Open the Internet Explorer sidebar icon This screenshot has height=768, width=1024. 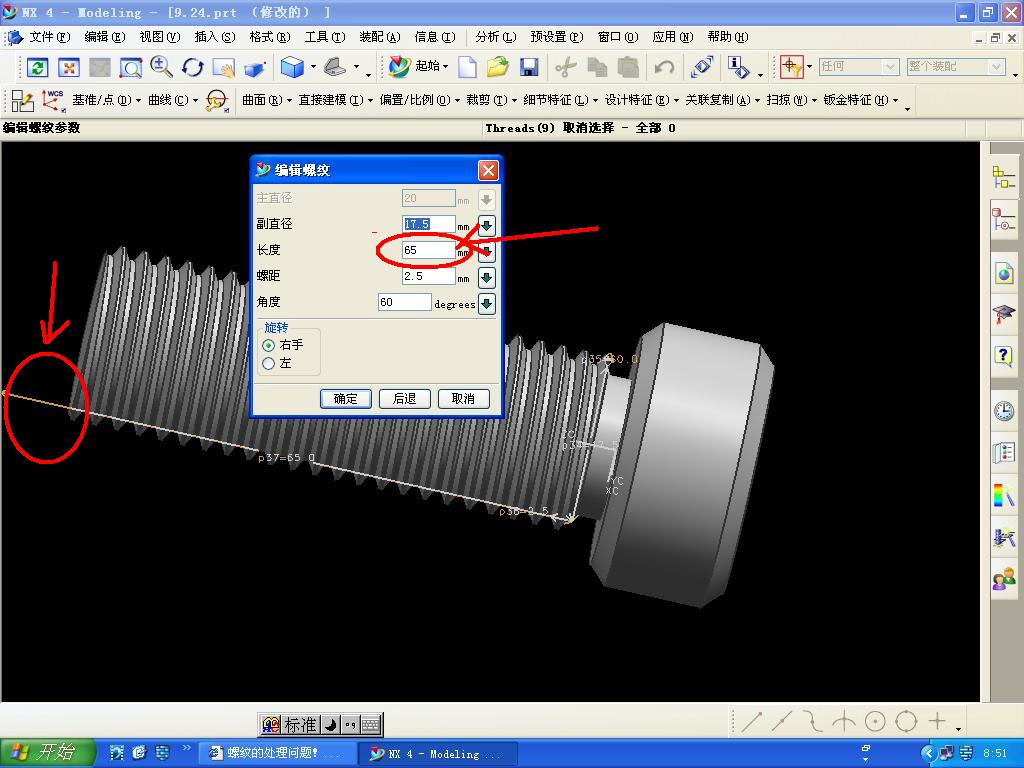[1003, 272]
